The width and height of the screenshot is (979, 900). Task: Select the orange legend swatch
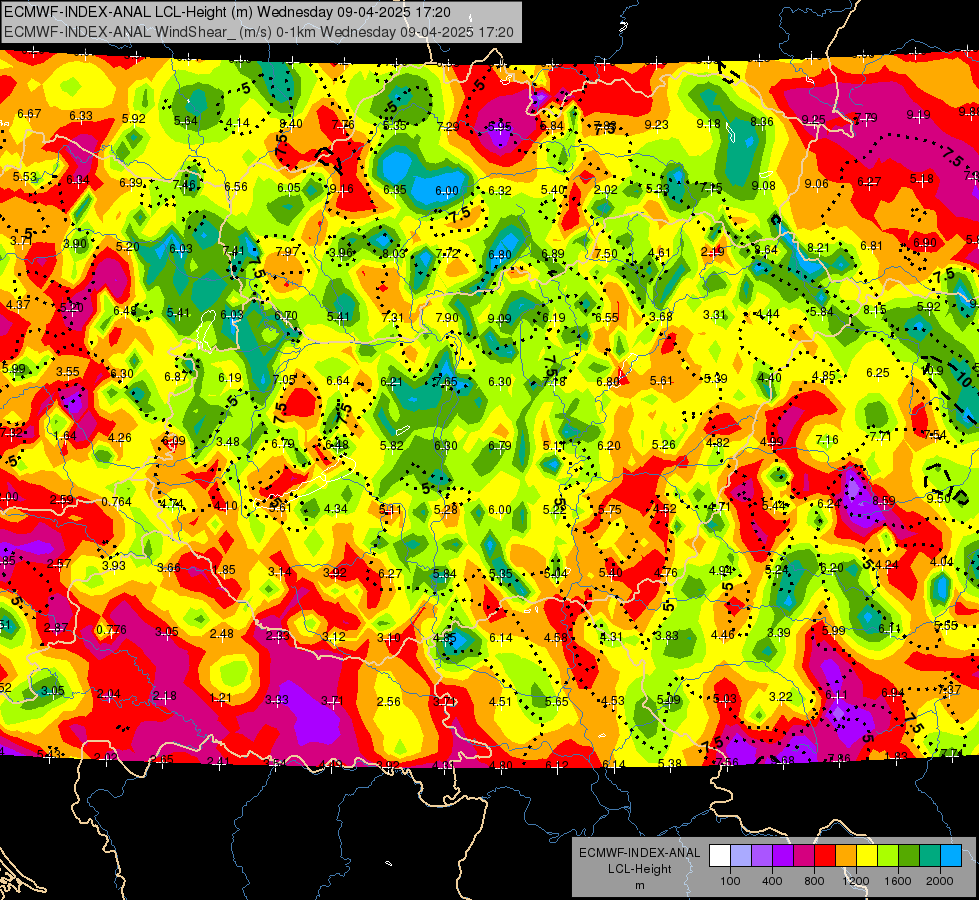(846, 856)
